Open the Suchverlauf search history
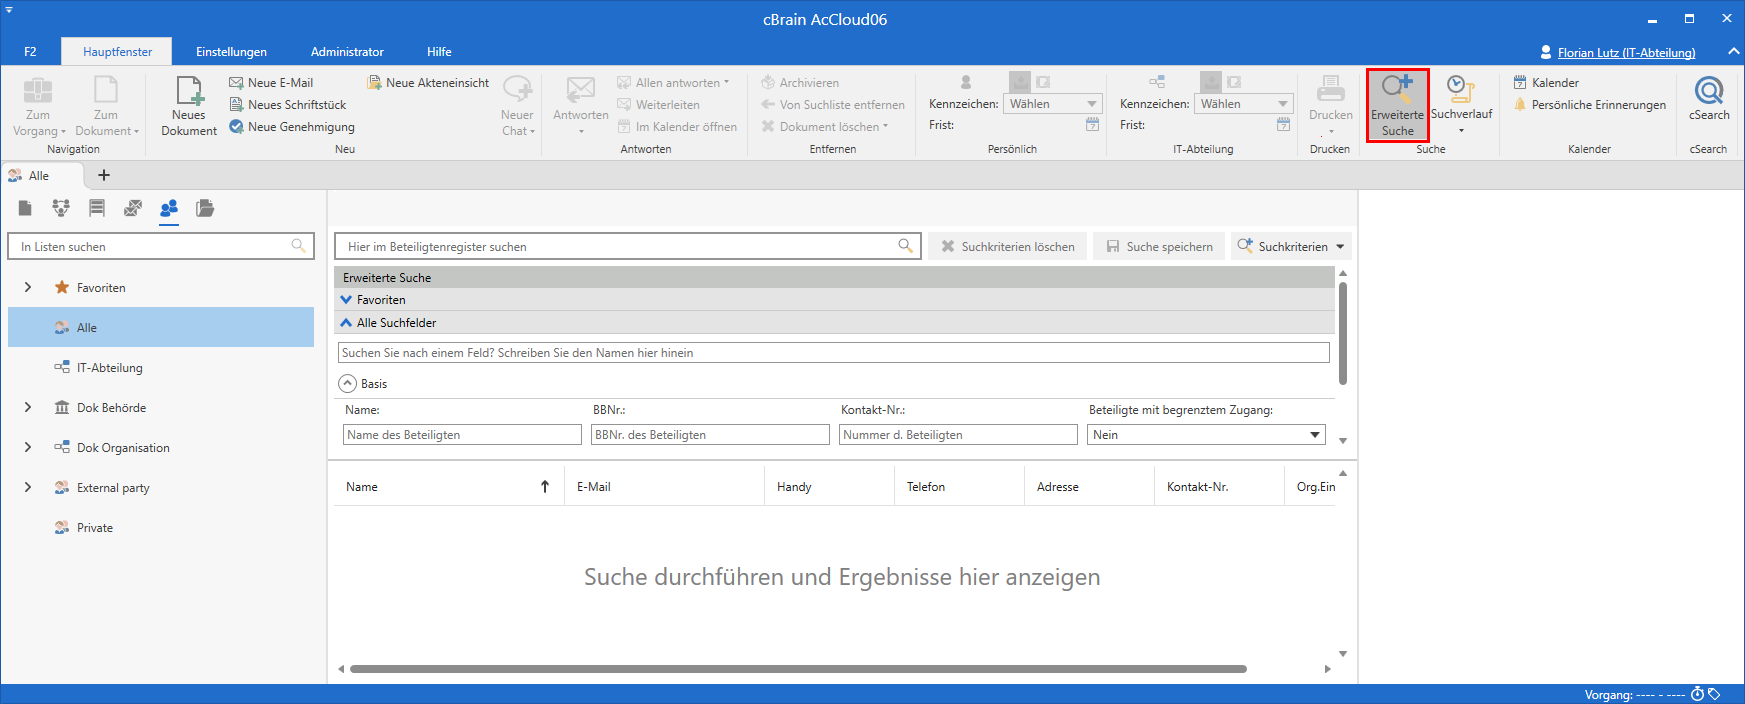1745x704 pixels. coord(1461,100)
